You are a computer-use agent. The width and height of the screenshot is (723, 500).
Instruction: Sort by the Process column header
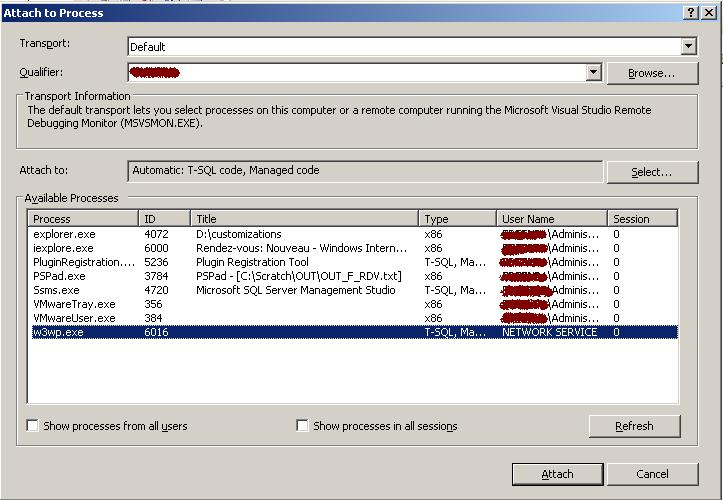(83, 219)
